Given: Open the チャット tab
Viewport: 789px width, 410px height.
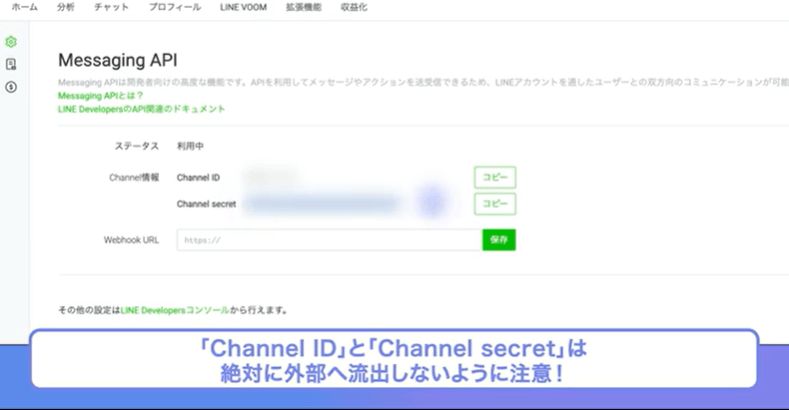Looking at the screenshot, I should [111, 7].
